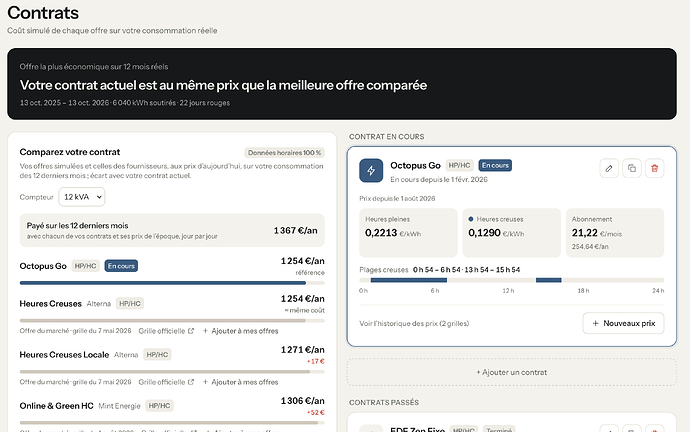The height and width of the screenshot is (432, 690).
Task: Click the En cours badge in comparison list
Action: point(121,266)
